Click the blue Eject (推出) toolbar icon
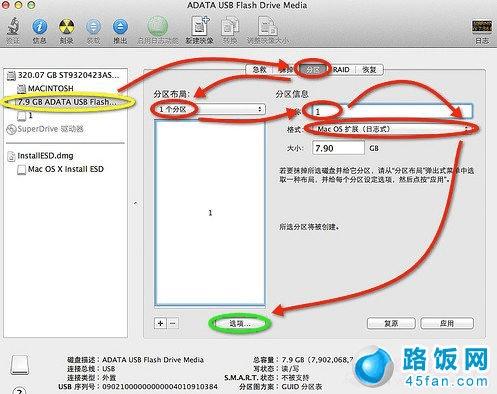 pos(120,27)
